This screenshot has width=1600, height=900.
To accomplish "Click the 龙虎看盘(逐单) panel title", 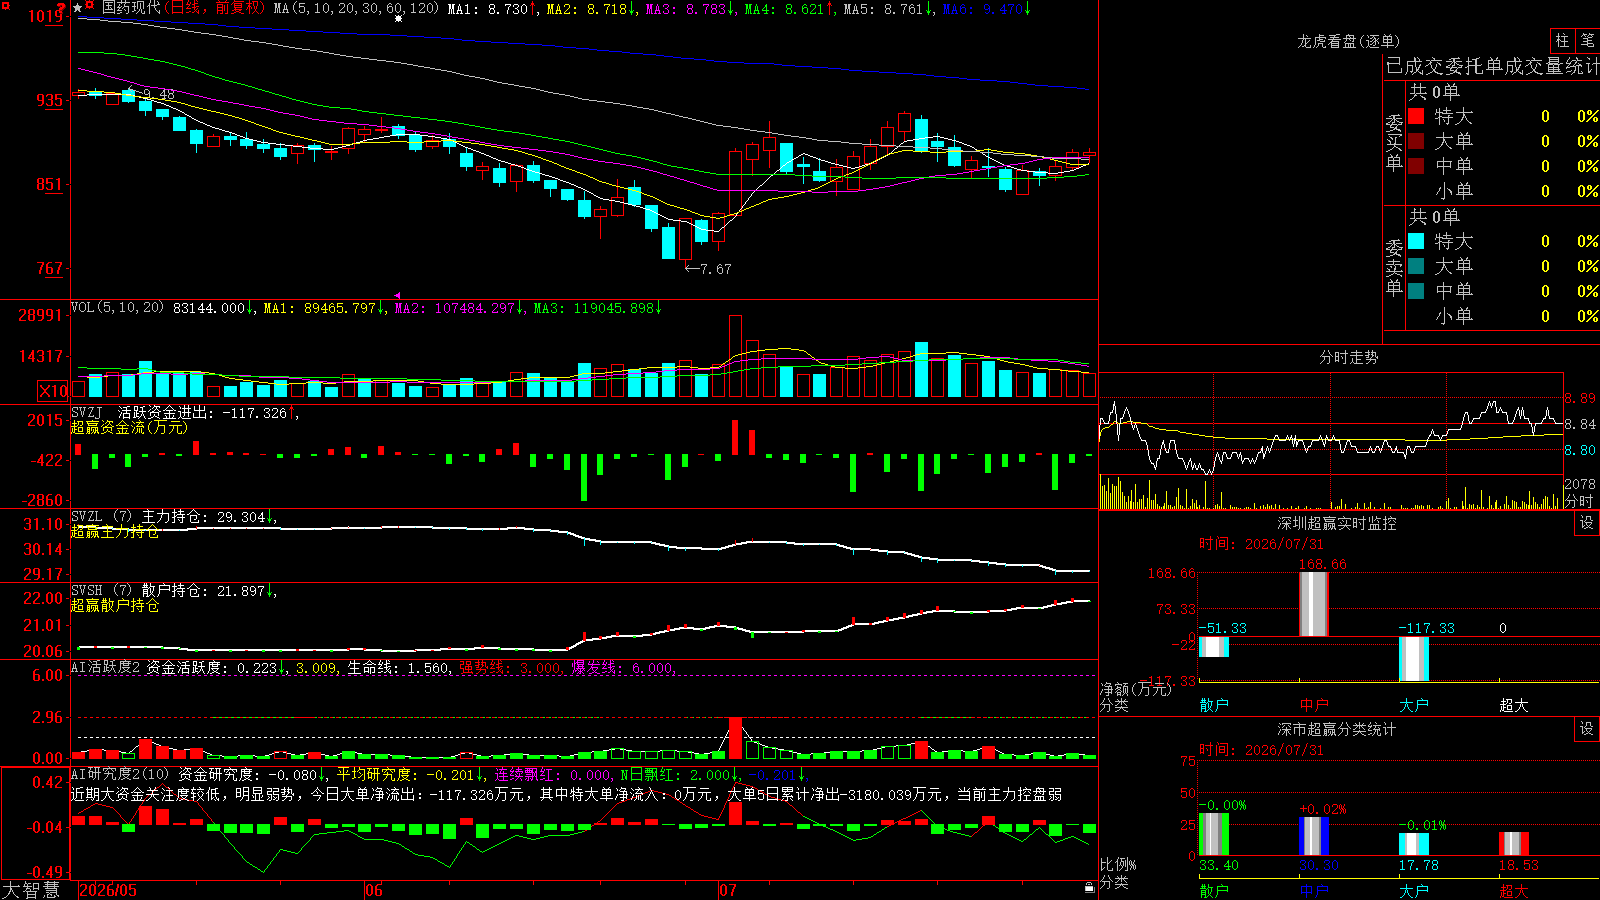I will pyautogui.click(x=1348, y=41).
